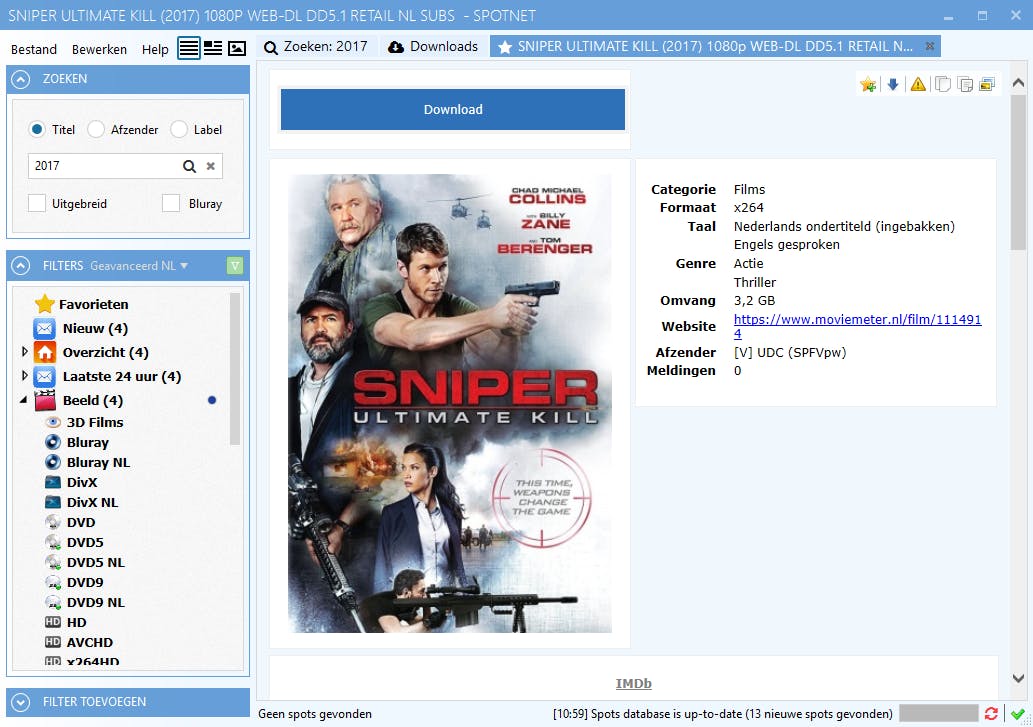Switch to the Zoeken: 2017 tab

[x=316, y=46]
